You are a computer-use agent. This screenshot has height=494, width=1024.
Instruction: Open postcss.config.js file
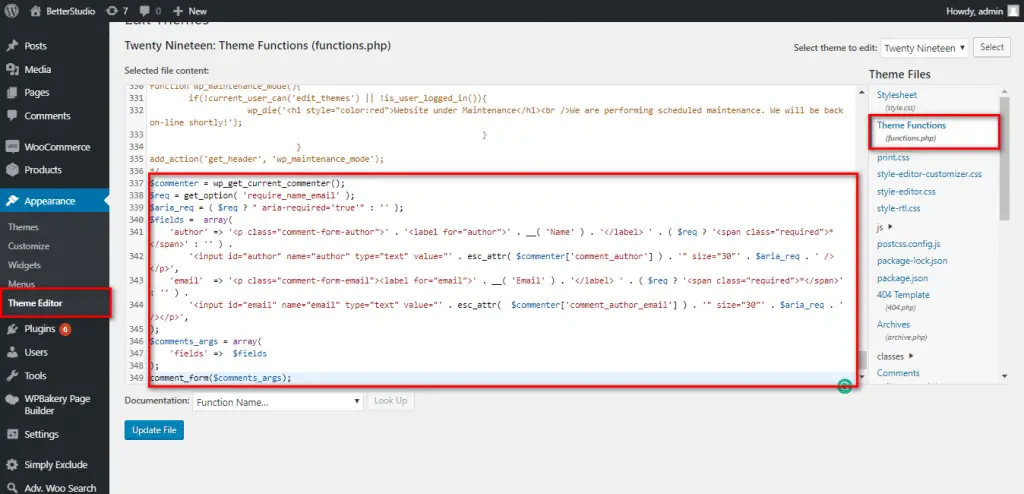click(x=907, y=244)
